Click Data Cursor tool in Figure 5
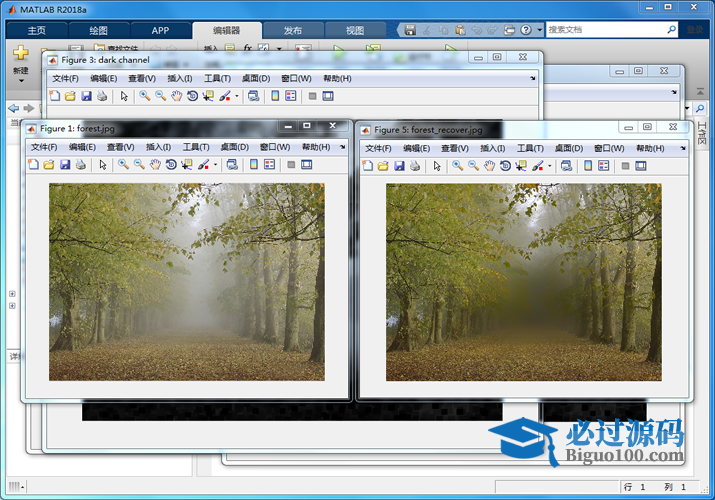This screenshot has width=715, height=500. [x=521, y=166]
